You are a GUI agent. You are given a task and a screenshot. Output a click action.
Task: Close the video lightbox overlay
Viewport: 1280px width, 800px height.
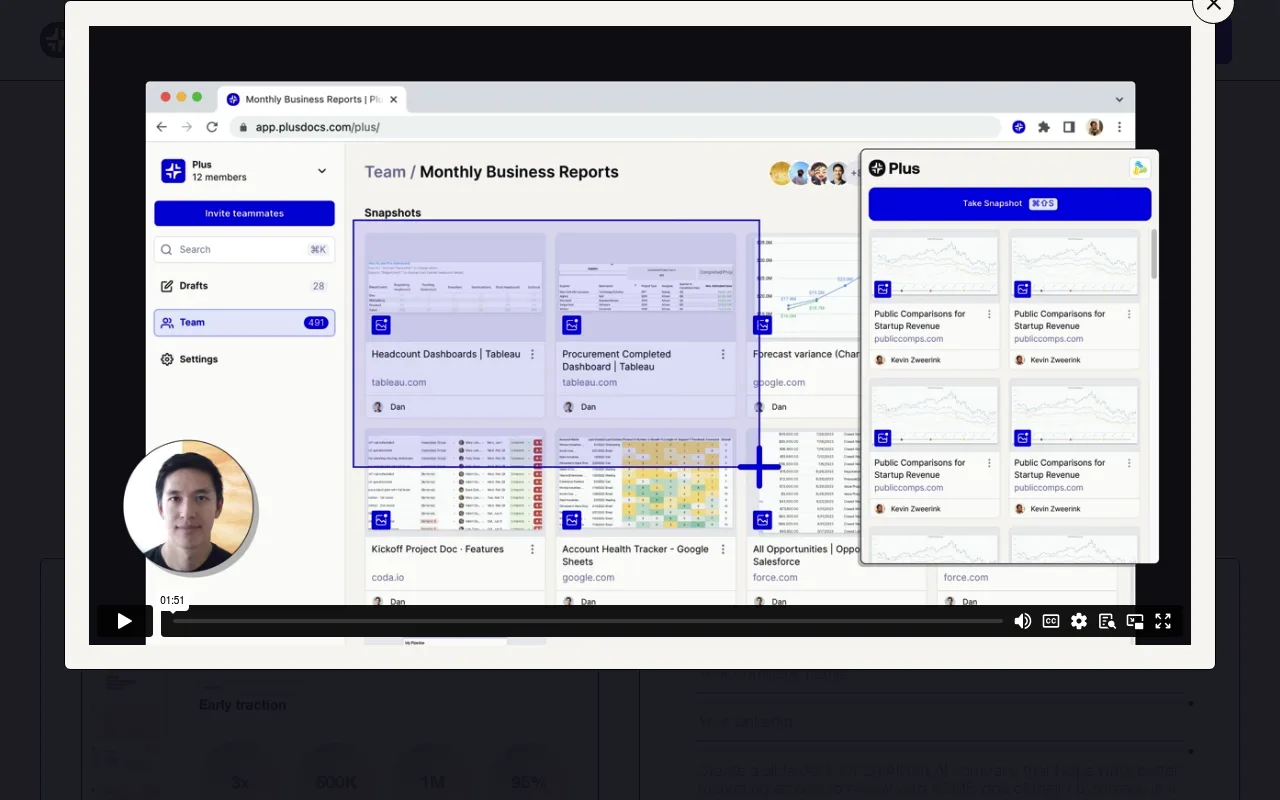click(1213, 5)
